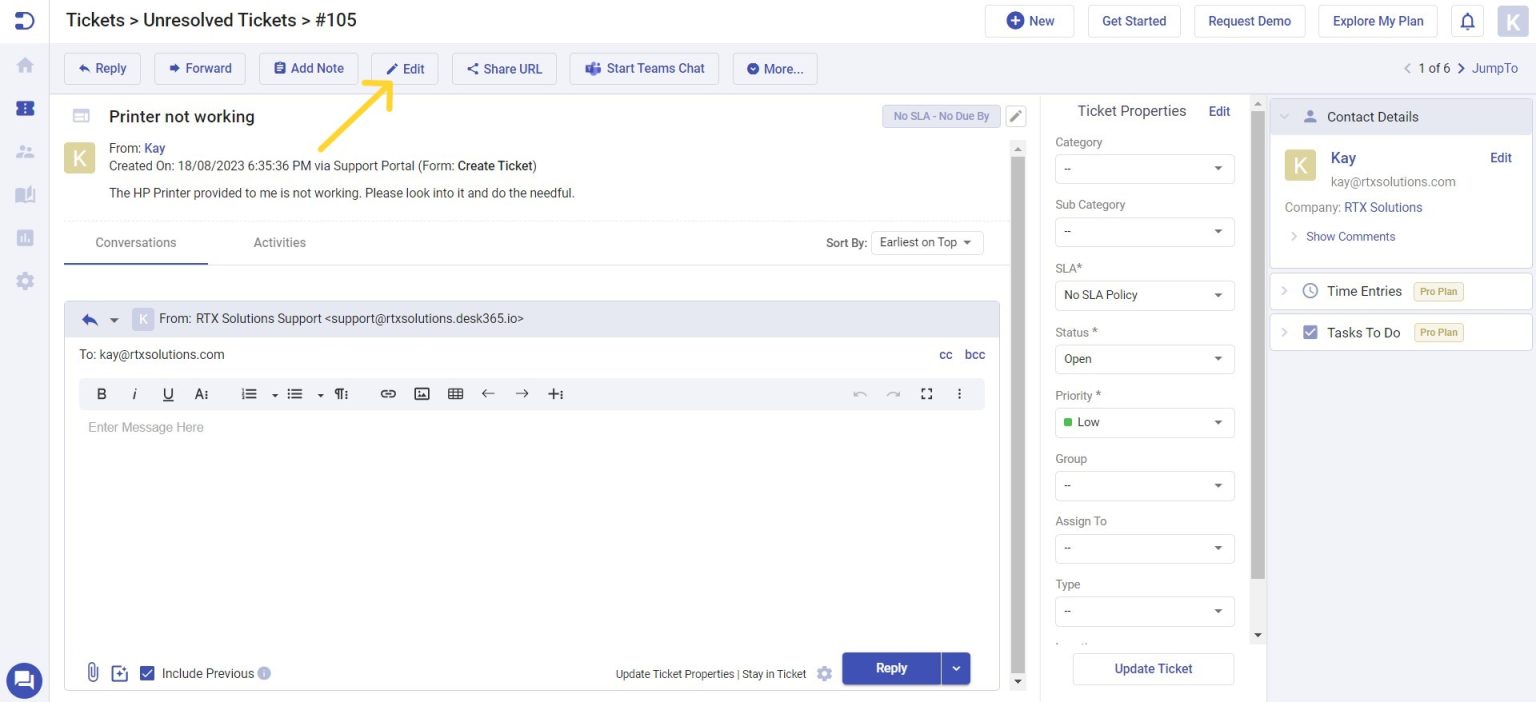Switch to the Activities tab
The width and height of the screenshot is (1536, 702).
279,242
